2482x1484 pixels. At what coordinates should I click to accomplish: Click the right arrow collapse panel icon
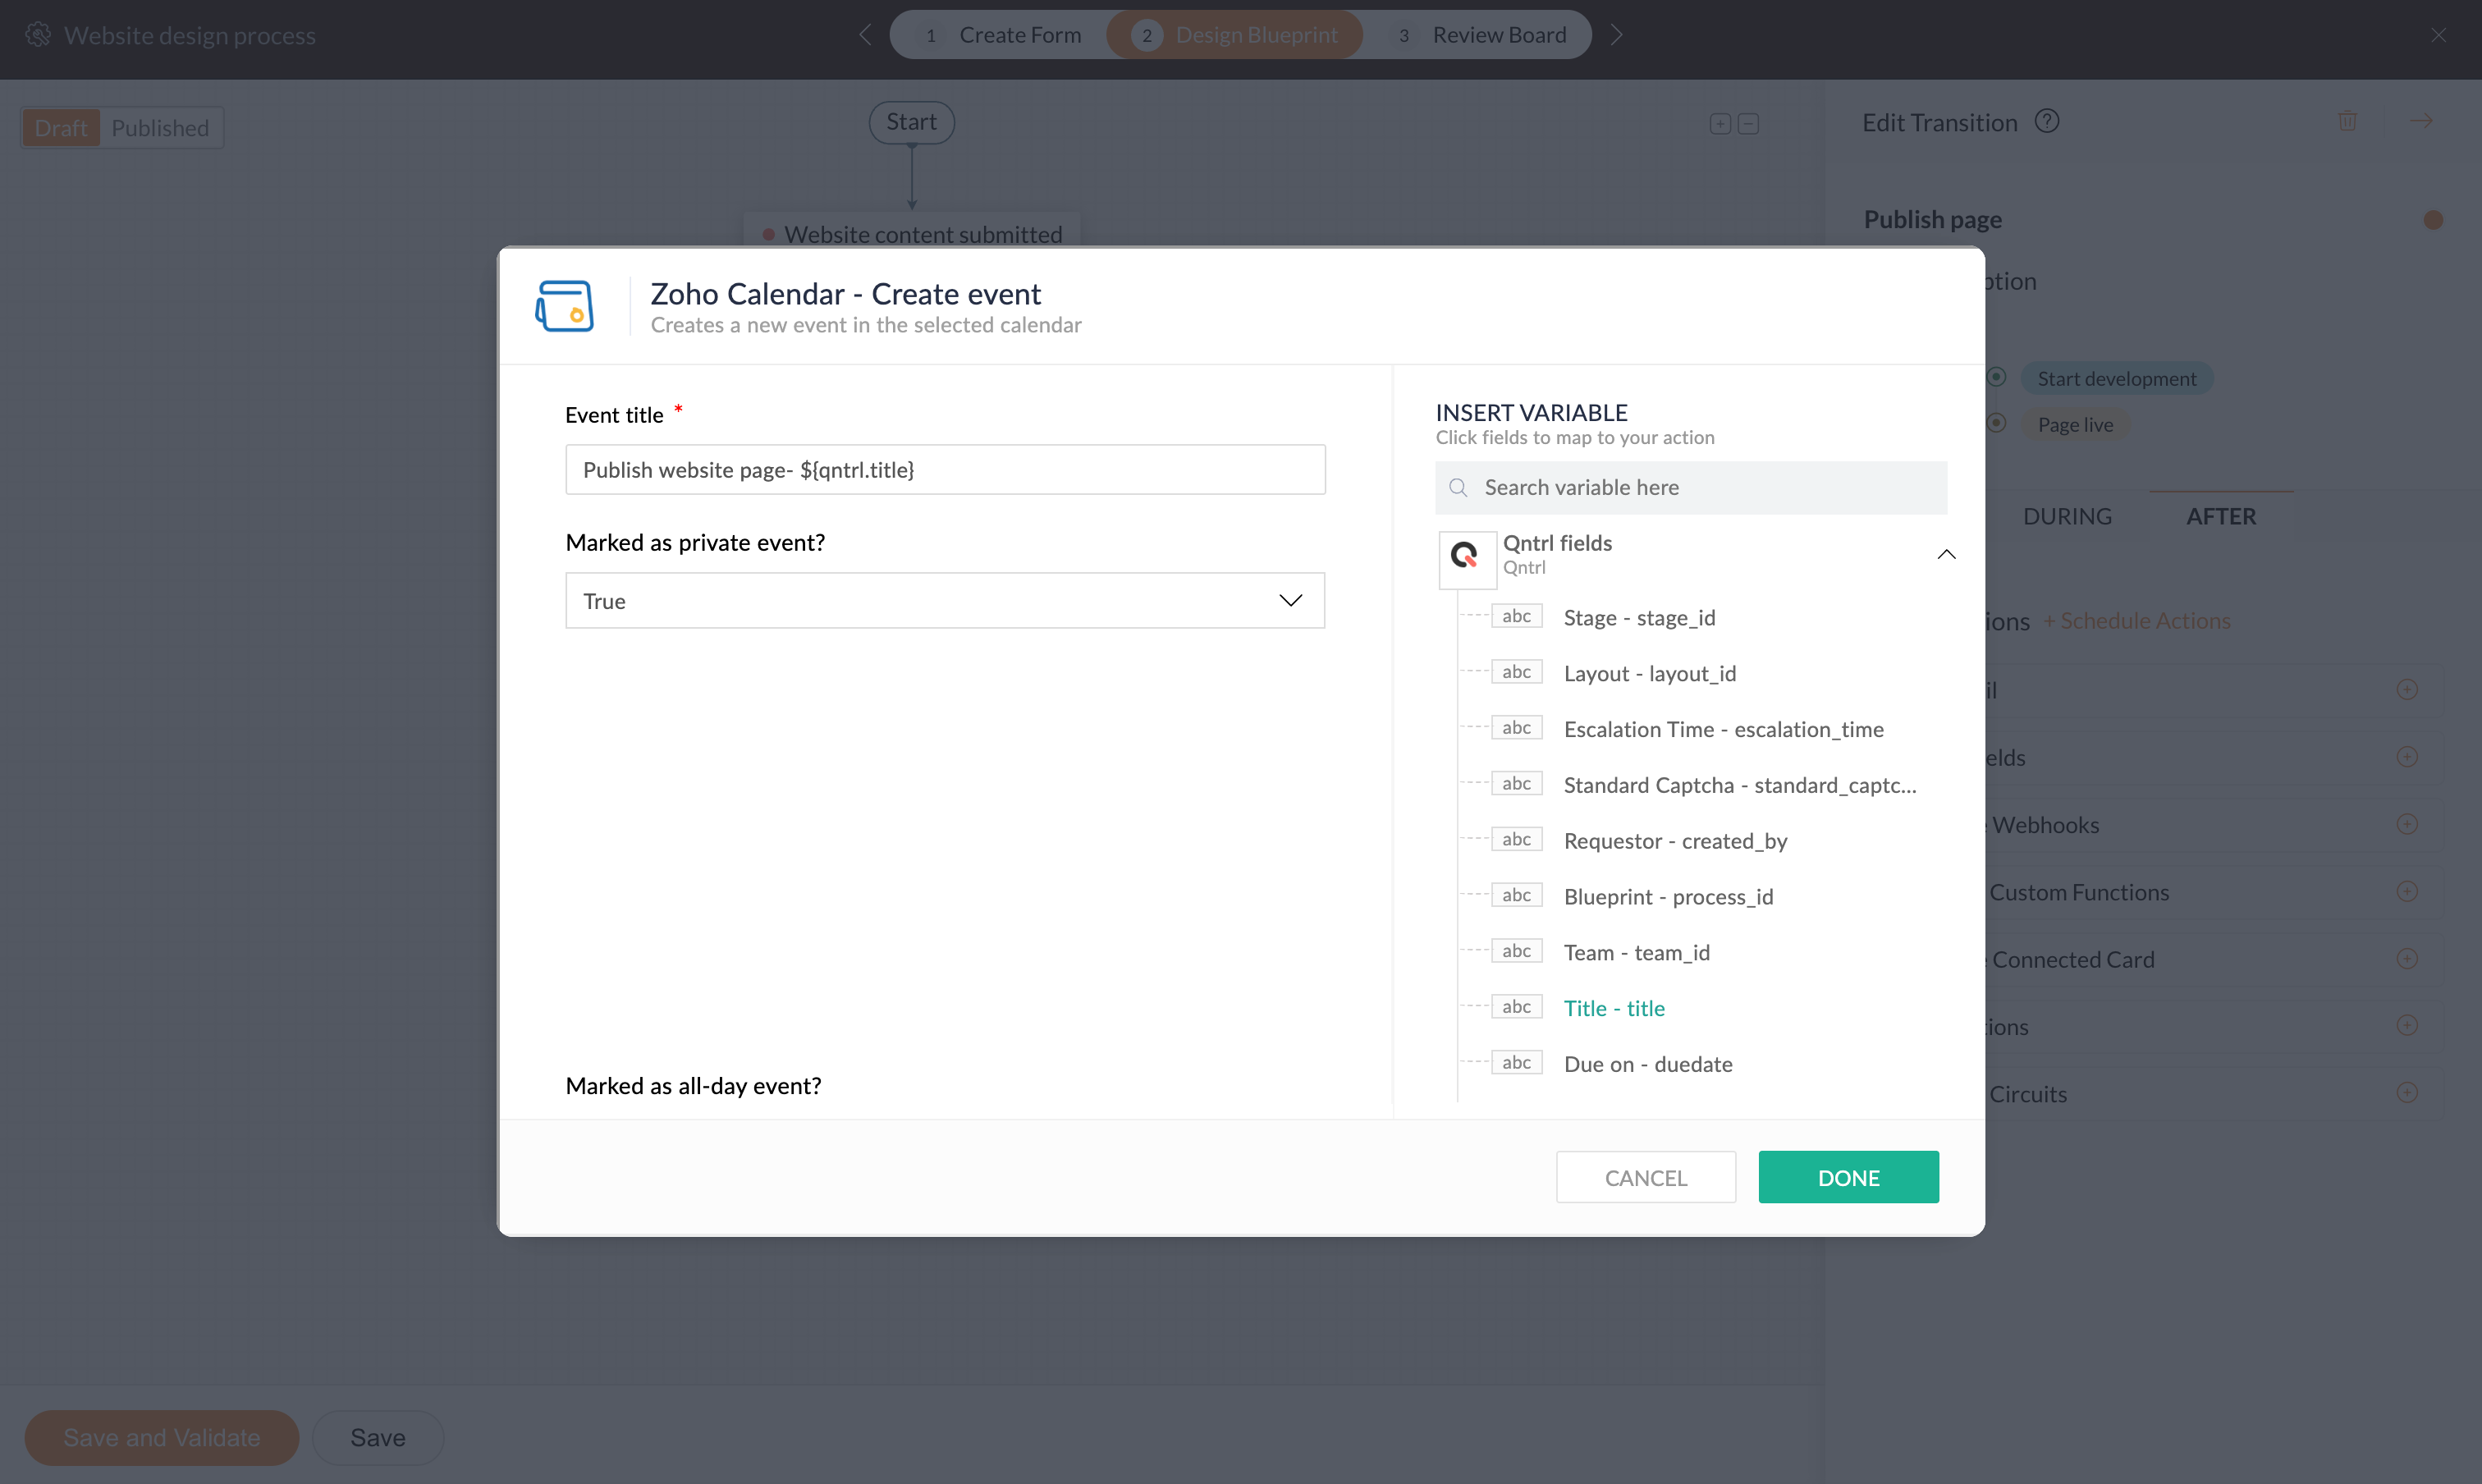coord(2420,121)
